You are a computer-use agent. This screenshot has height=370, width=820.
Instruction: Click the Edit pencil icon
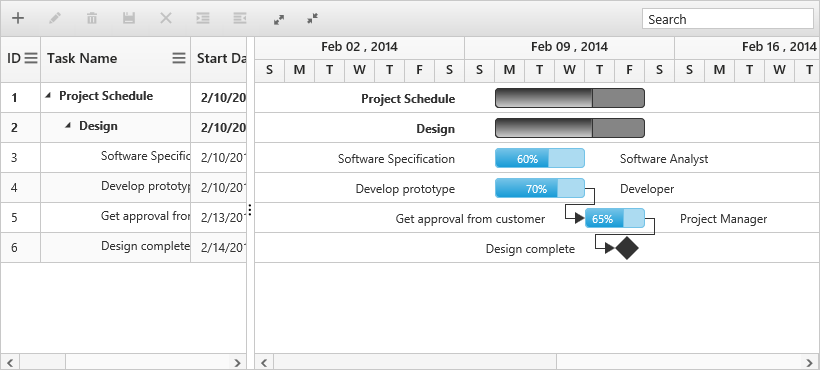pyautogui.click(x=55, y=18)
